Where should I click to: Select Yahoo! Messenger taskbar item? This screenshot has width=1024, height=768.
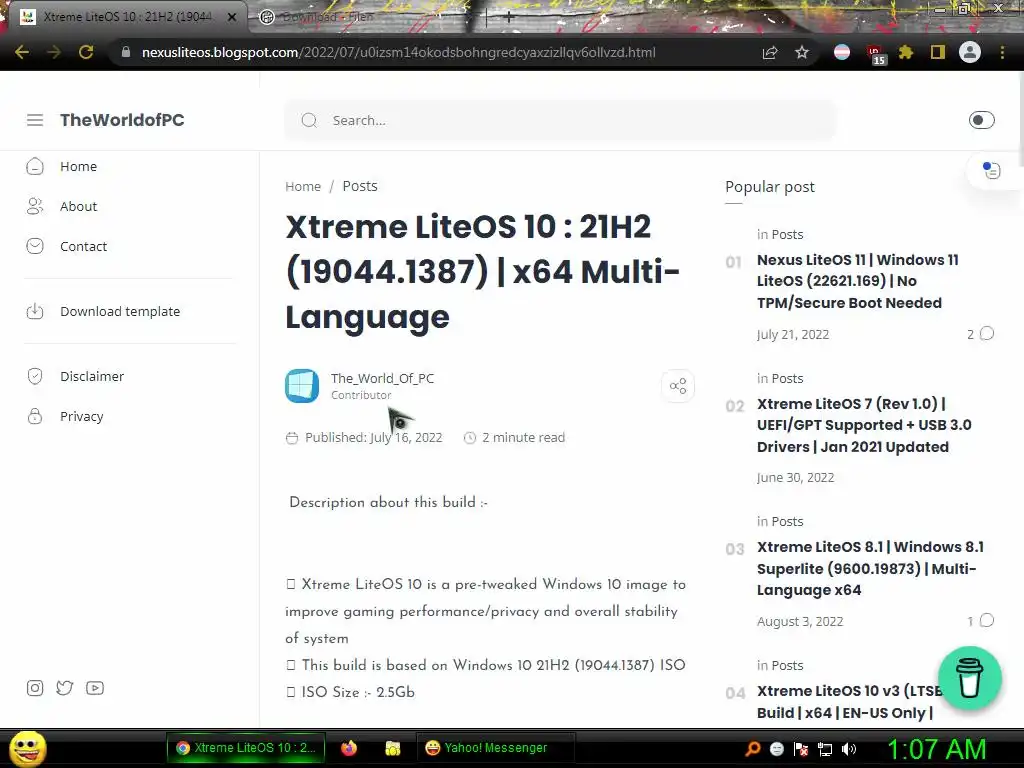tap(495, 748)
